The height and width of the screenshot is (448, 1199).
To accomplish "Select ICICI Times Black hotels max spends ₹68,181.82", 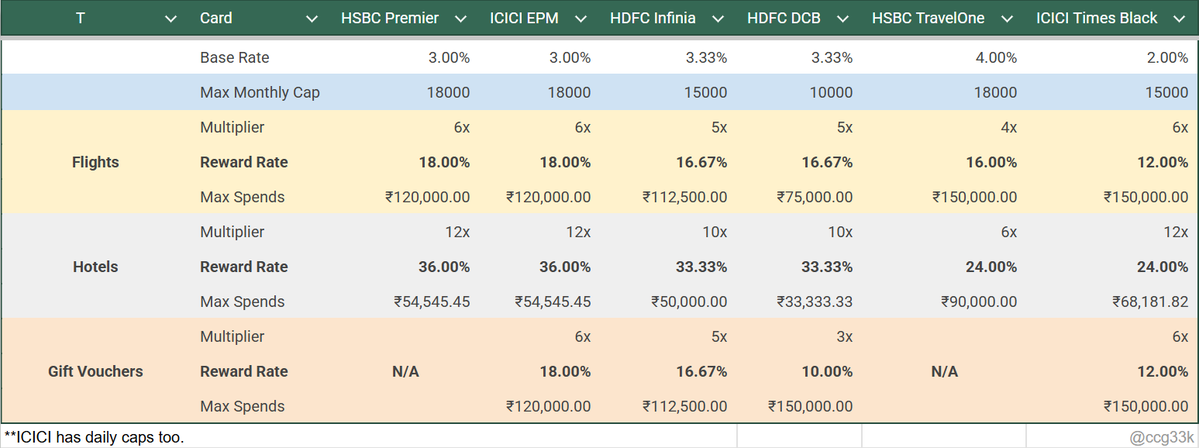I will (1151, 301).
